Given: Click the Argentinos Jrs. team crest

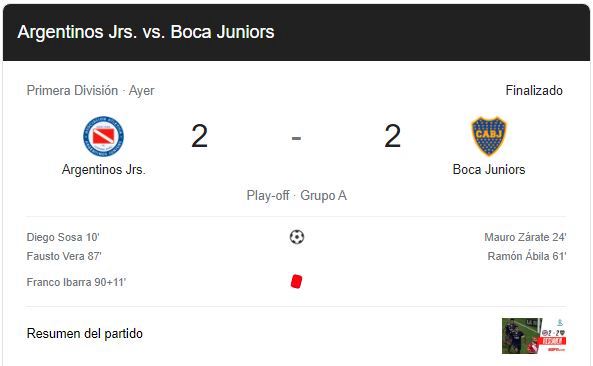Looking at the screenshot, I should point(103,136).
